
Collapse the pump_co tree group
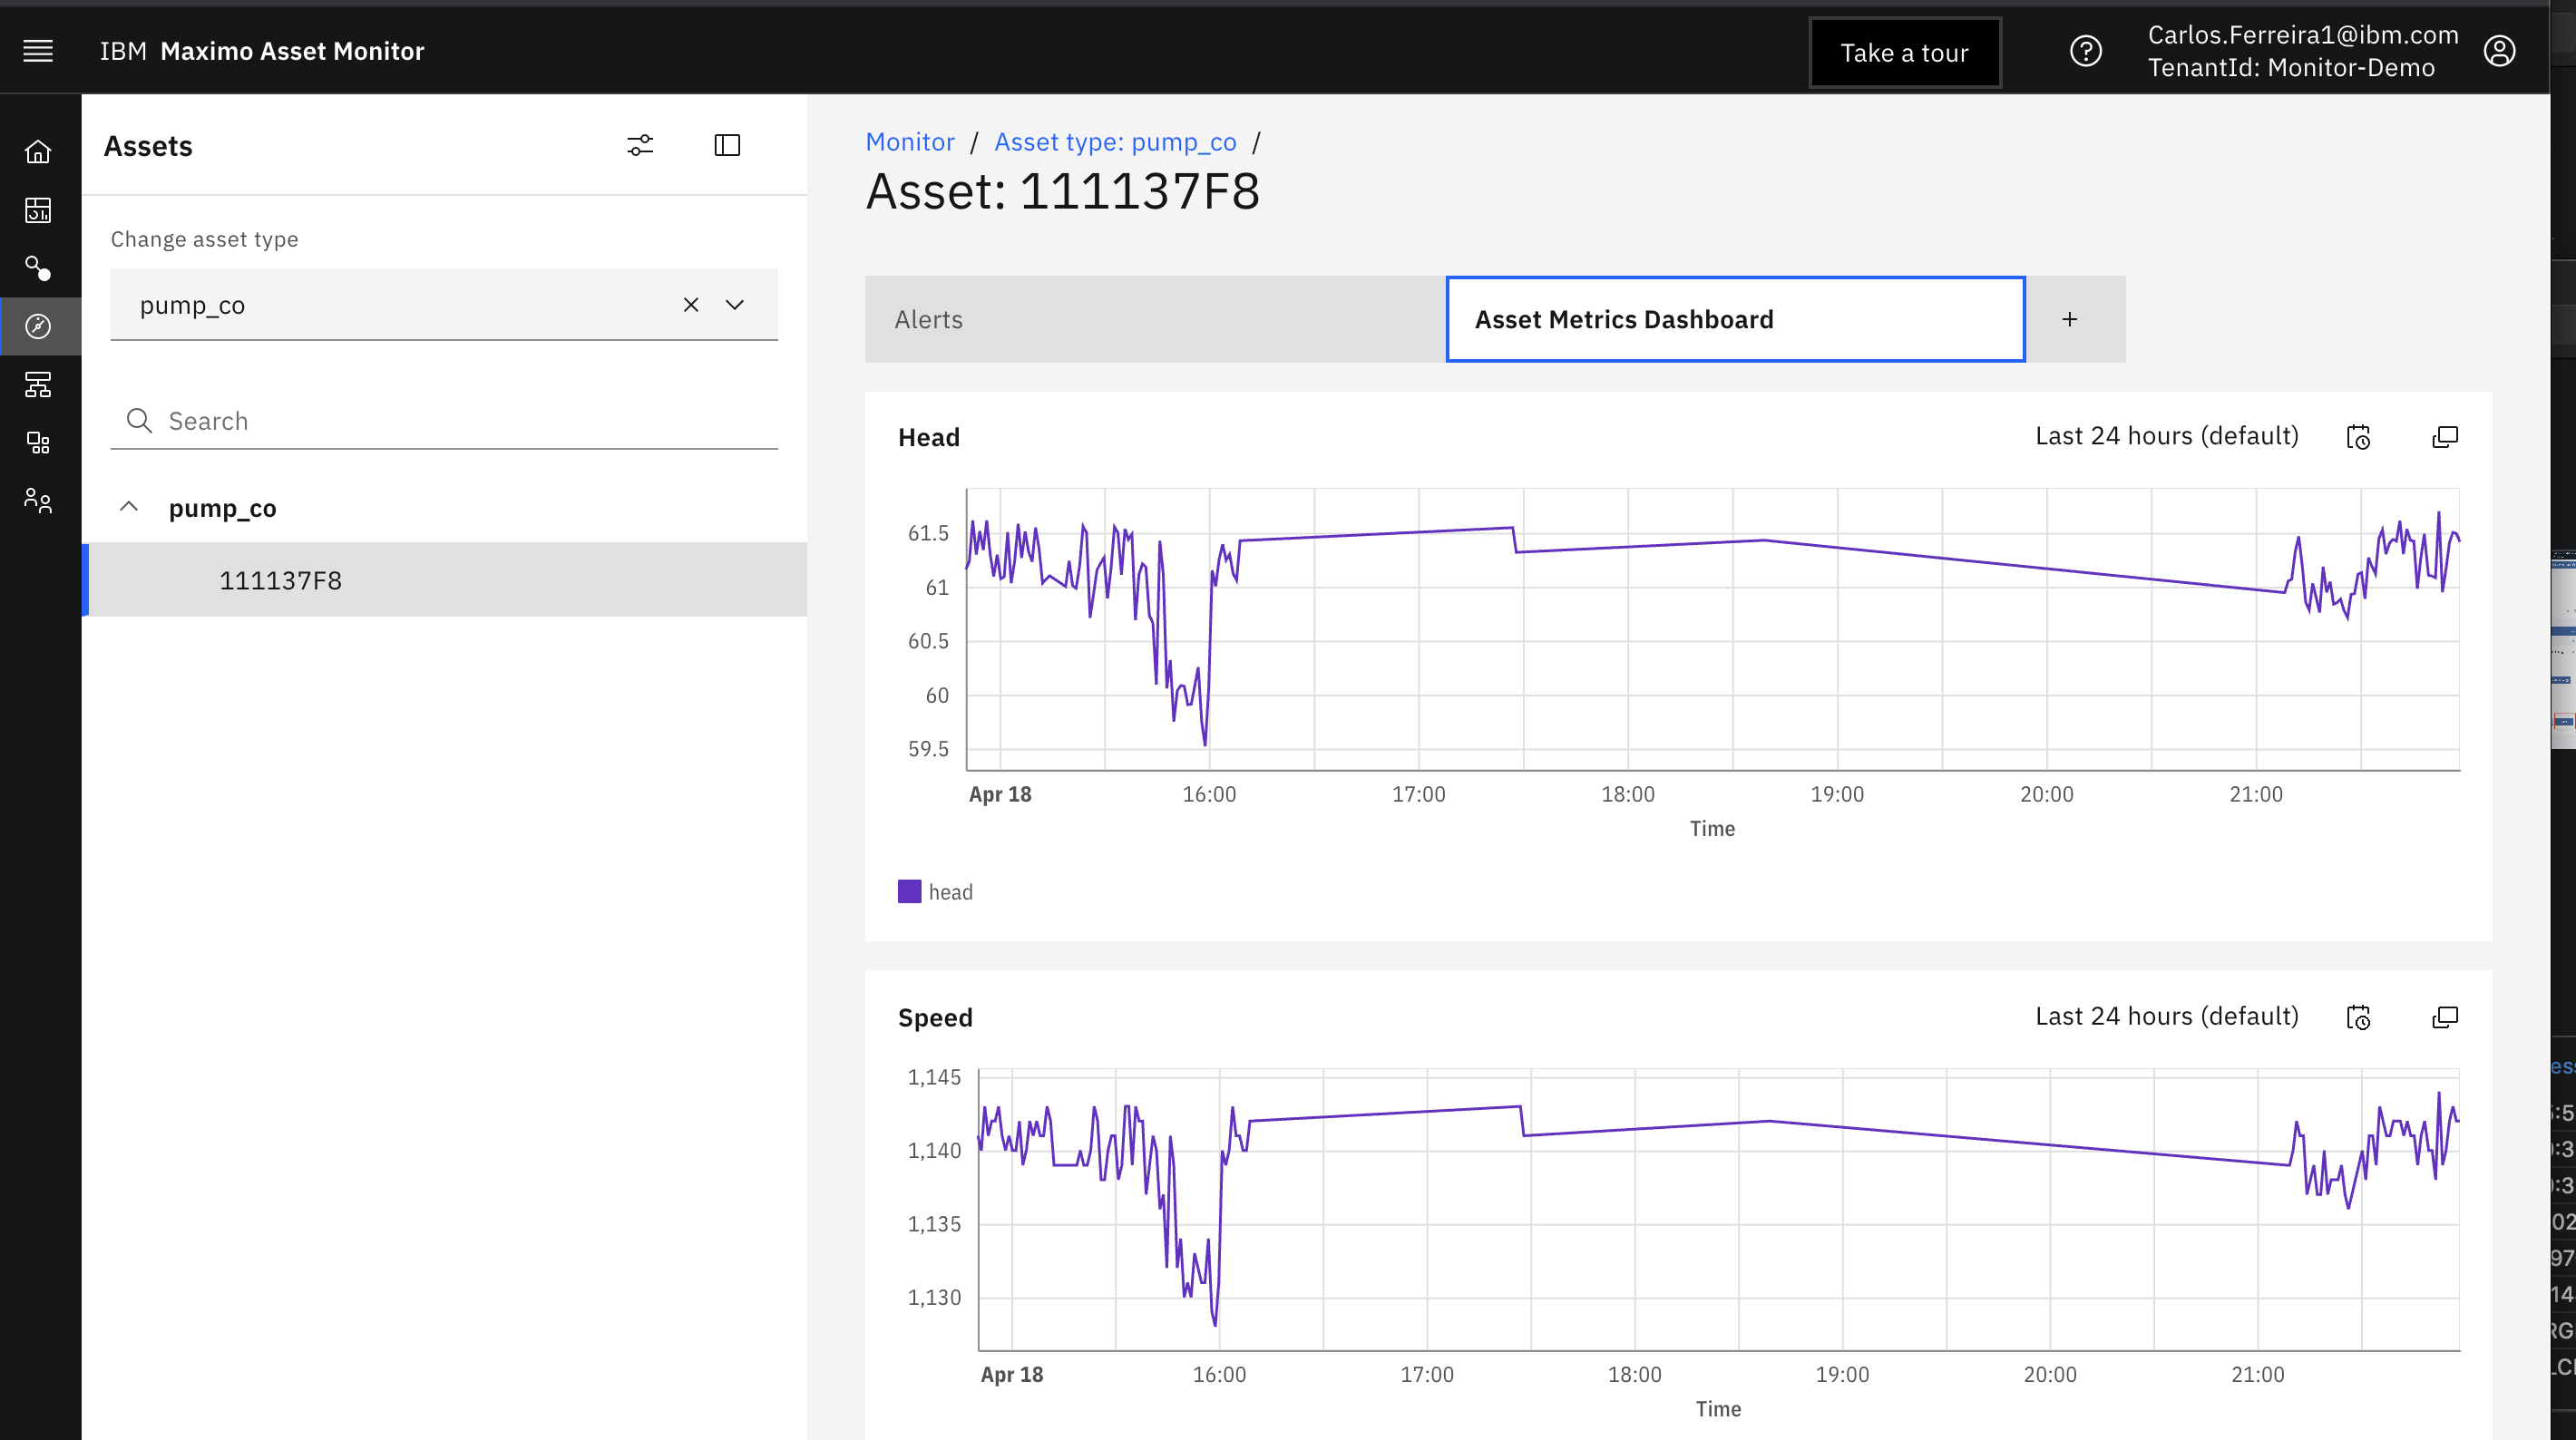(x=129, y=507)
